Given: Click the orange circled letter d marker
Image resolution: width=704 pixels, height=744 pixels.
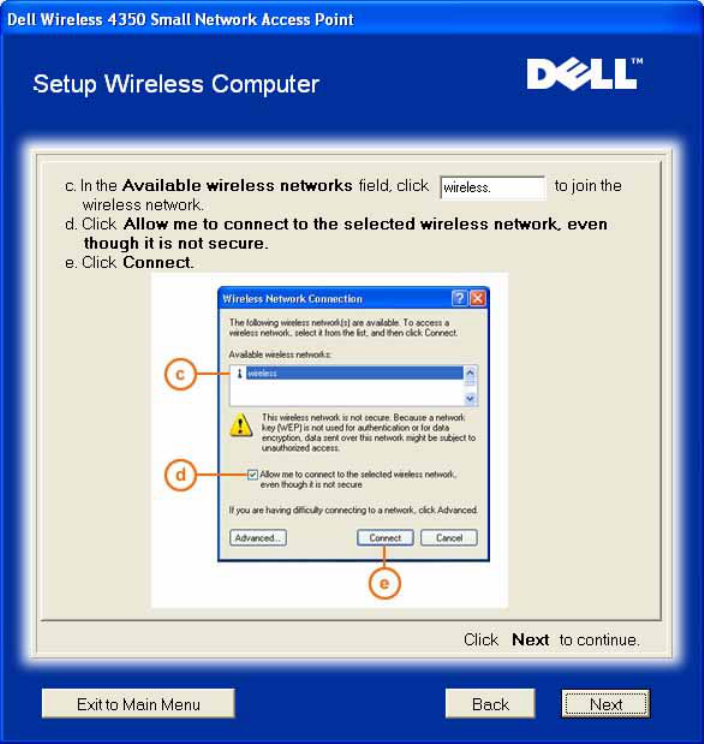Looking at the screenshot, I should coord(180,474).
